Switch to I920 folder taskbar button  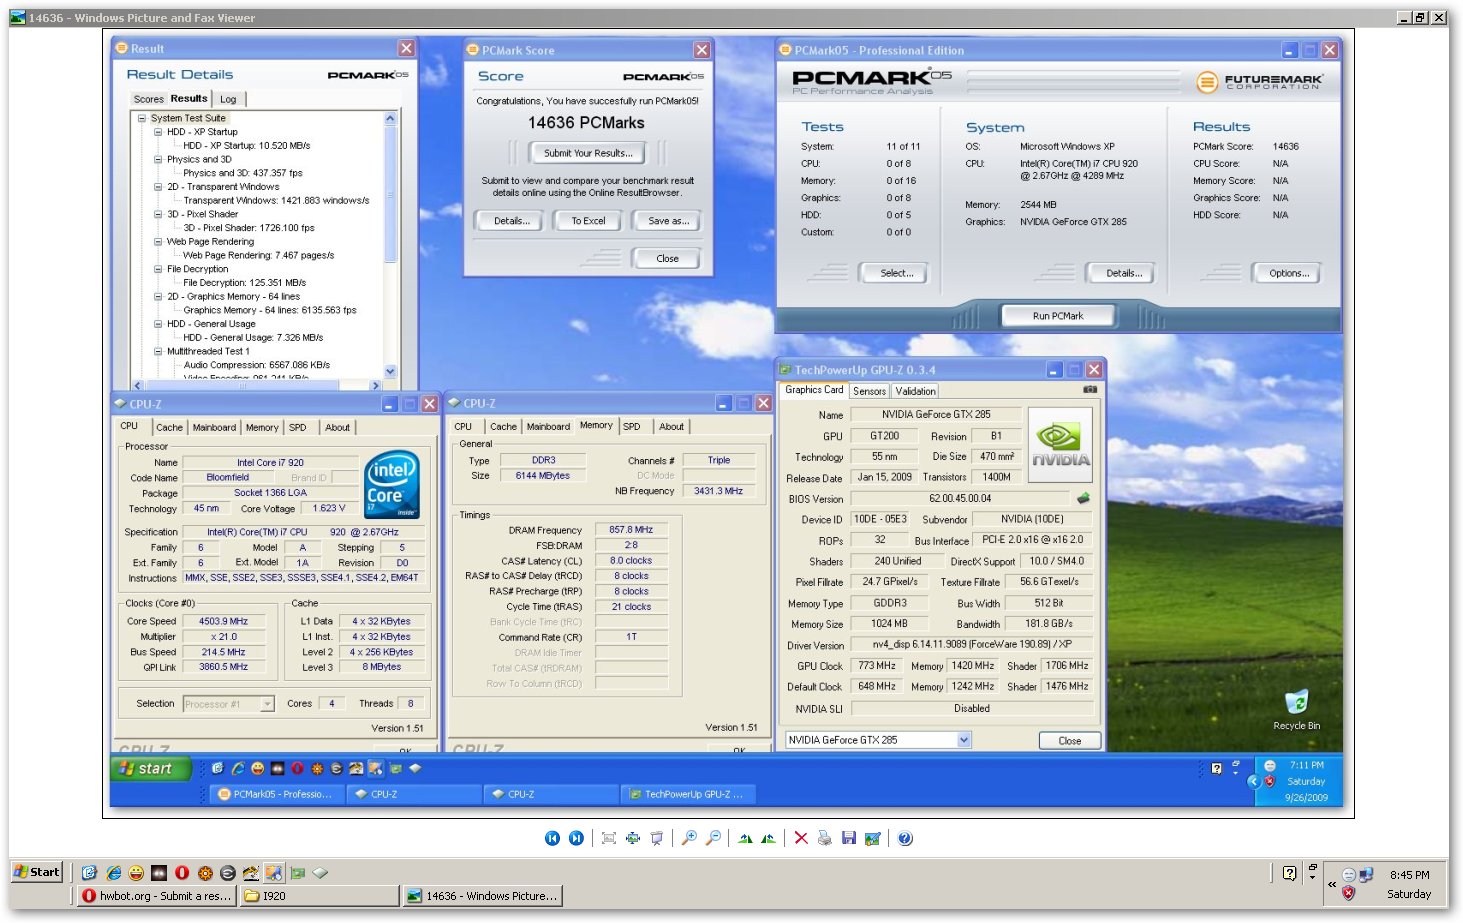318,896
